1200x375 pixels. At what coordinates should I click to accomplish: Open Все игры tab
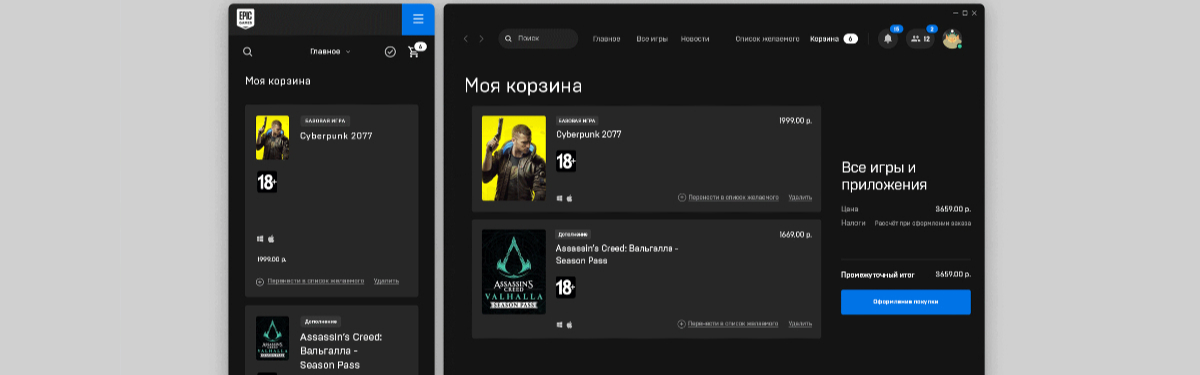651,39
